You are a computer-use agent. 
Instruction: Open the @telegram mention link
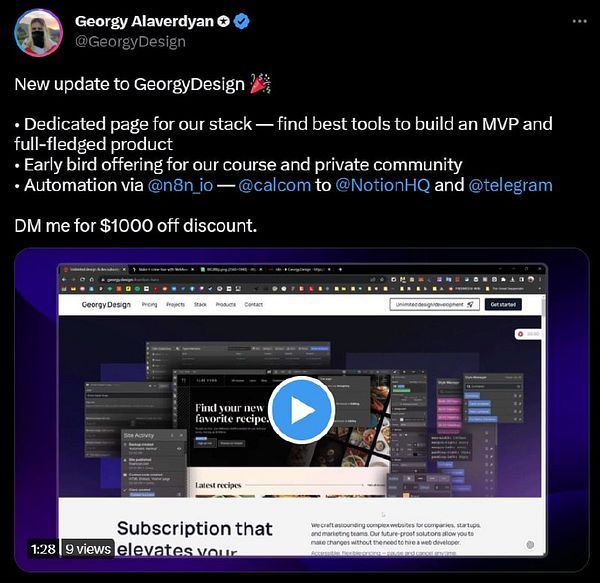click(510, 185)
